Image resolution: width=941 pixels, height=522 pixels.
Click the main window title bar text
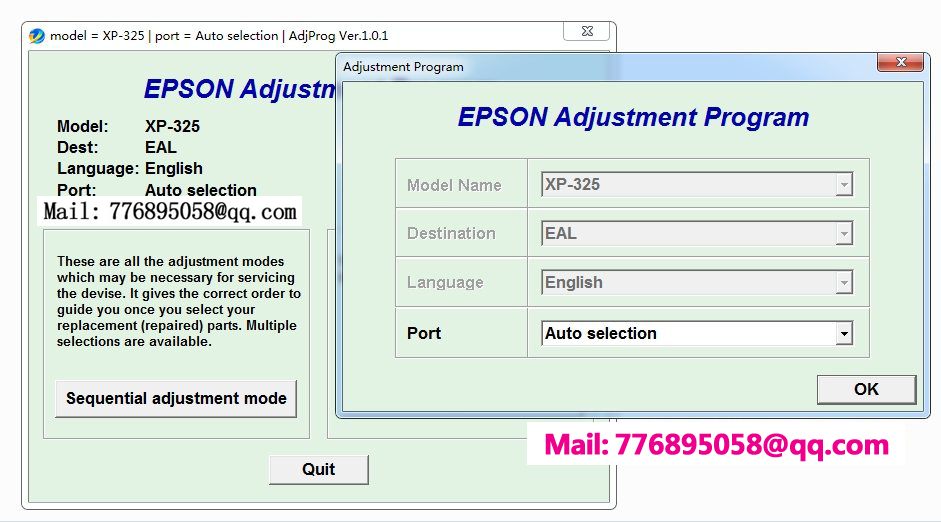pos(219,36)
